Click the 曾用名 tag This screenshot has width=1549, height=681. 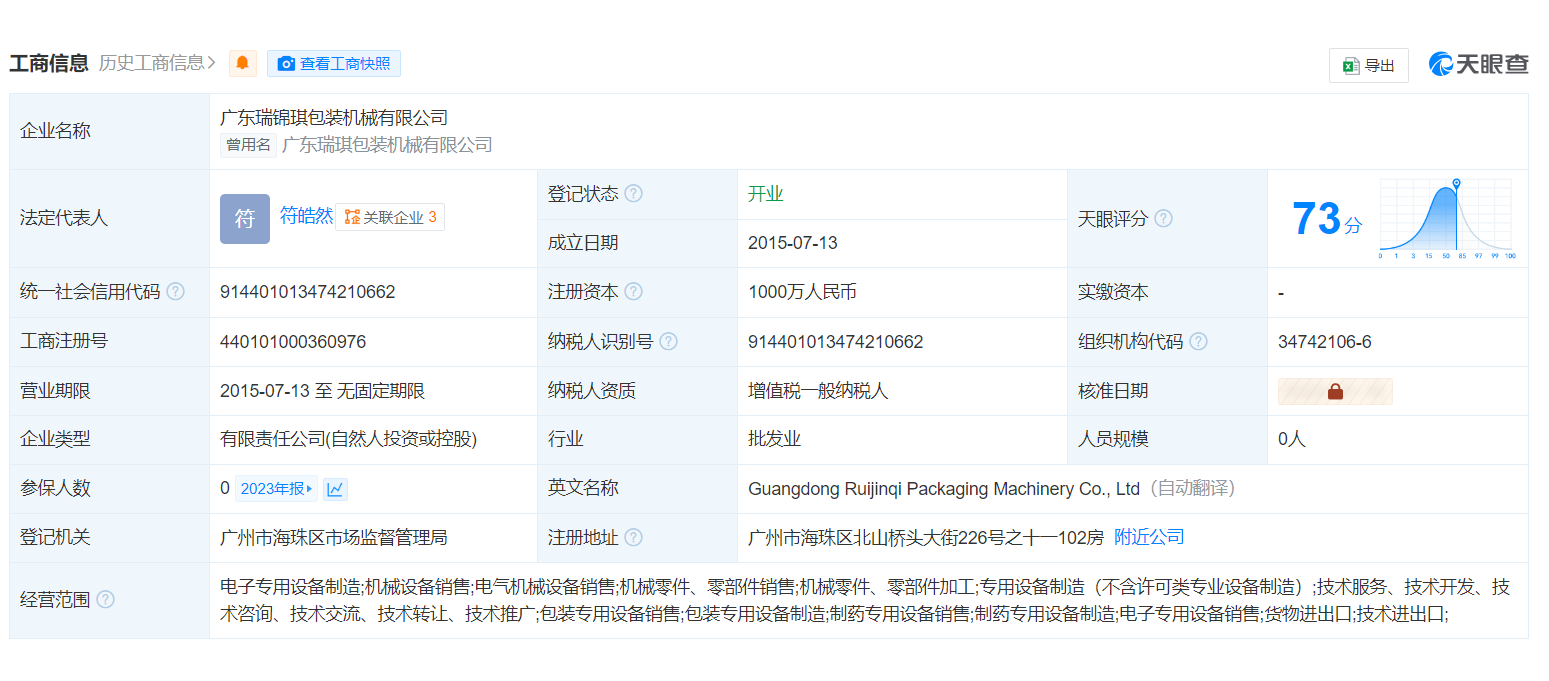[x=248, y=145]
